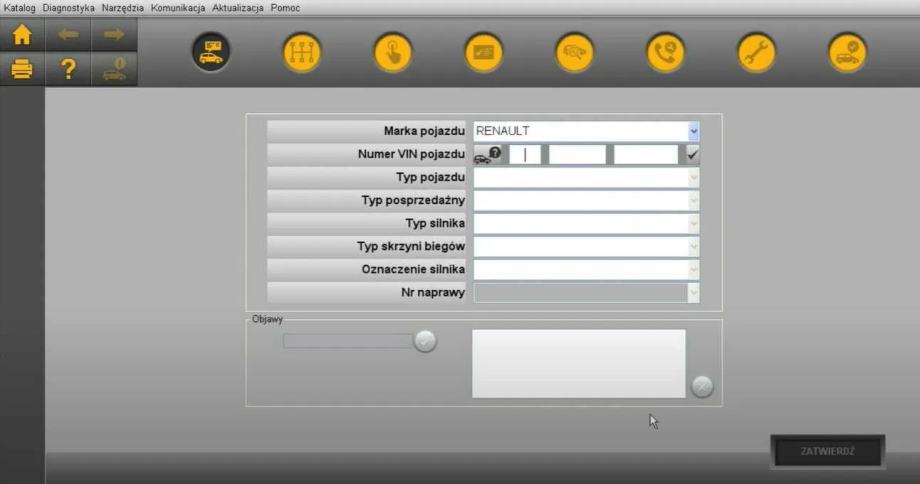Click the Oznaczenie silnika label
The height and width of the screenshot is (484, 920).
tap(414, 269)
